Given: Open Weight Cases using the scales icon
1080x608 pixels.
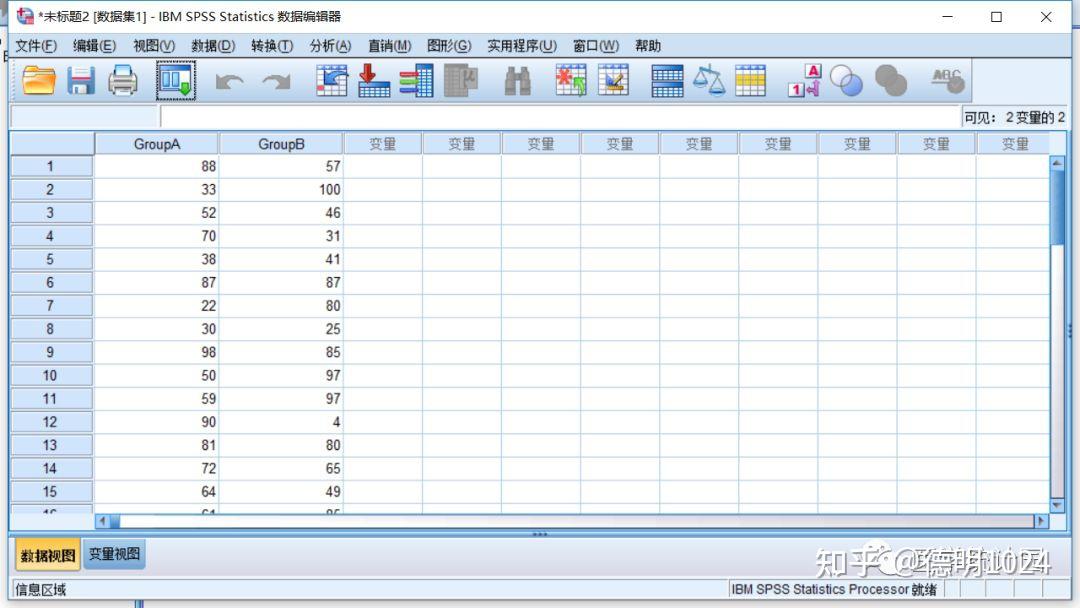Looking at the screenshot, I should 709,80.
